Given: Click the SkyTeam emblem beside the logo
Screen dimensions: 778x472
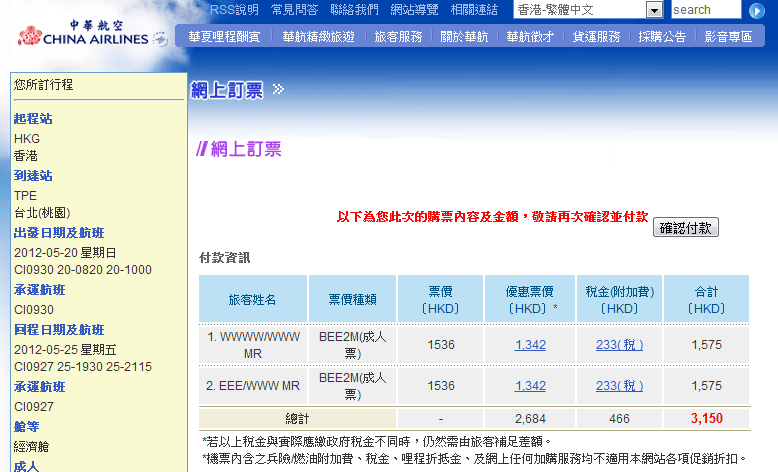Looking at the screenshot, I should (159, 40).
